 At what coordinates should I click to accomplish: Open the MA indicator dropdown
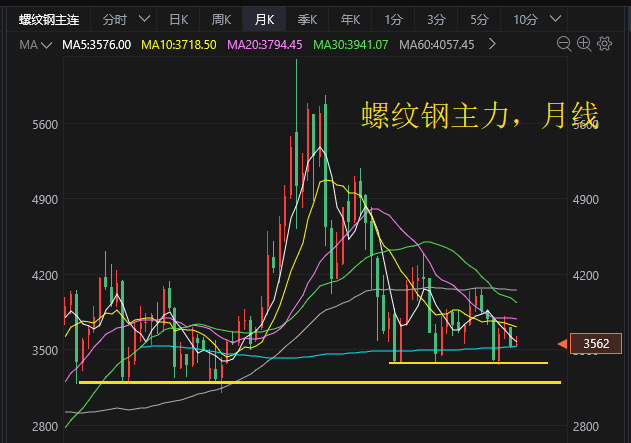tap(35, 45)
